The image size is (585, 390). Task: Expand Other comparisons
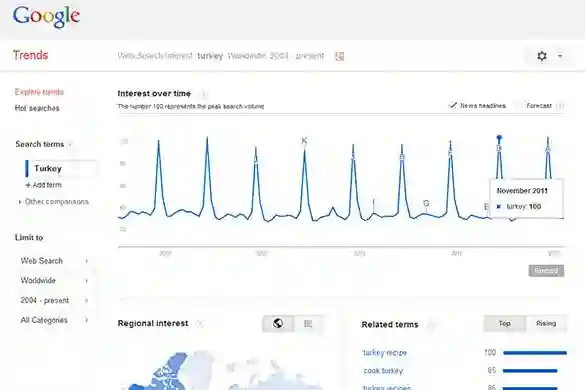[x=54, y=202]
